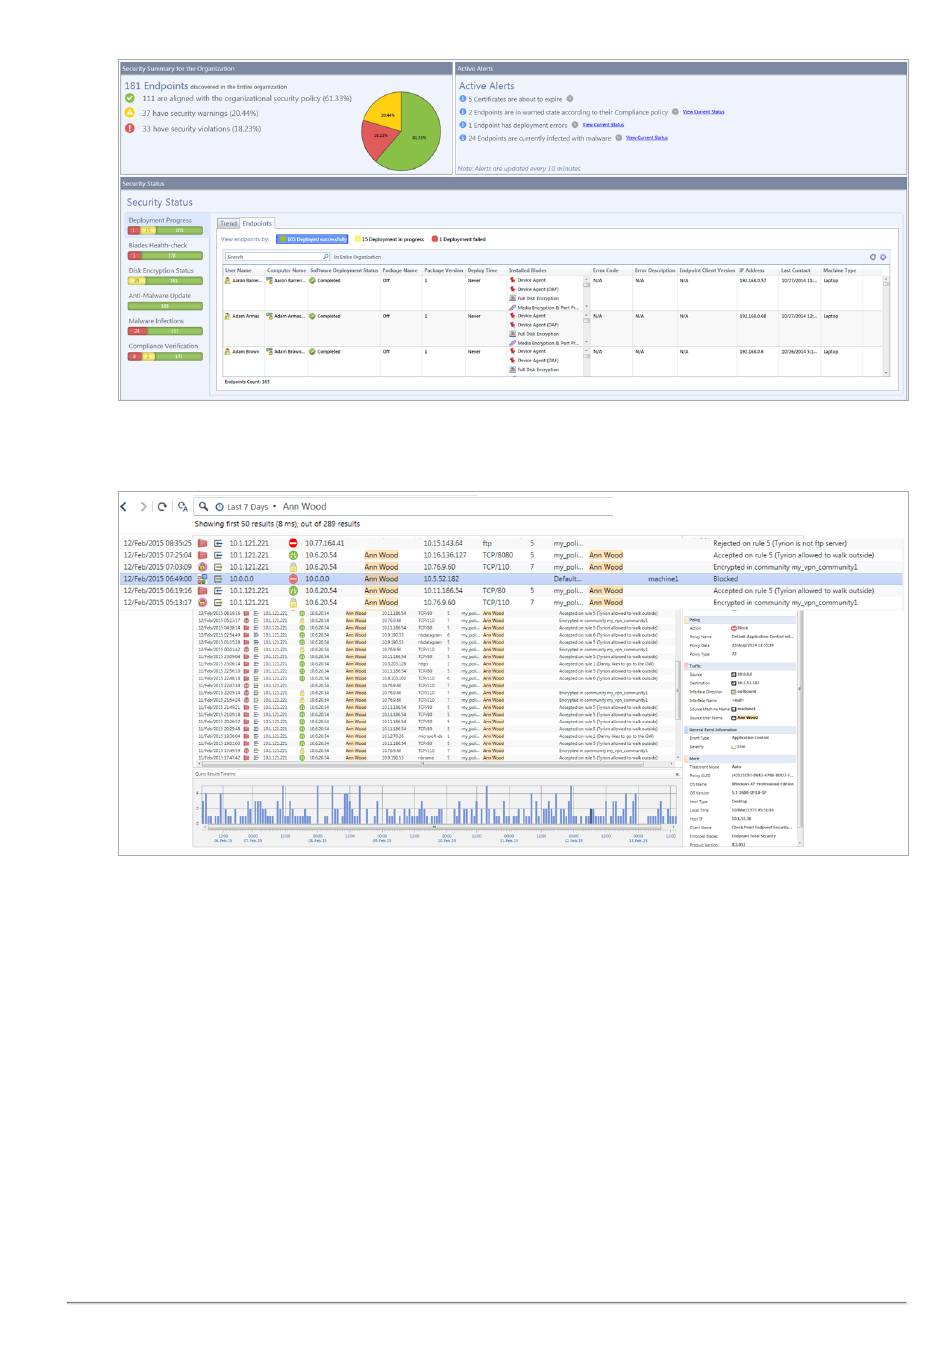950x1369 pixels.
Task: Click the magnifier icon in log query bar
Action: coord(203,507)
